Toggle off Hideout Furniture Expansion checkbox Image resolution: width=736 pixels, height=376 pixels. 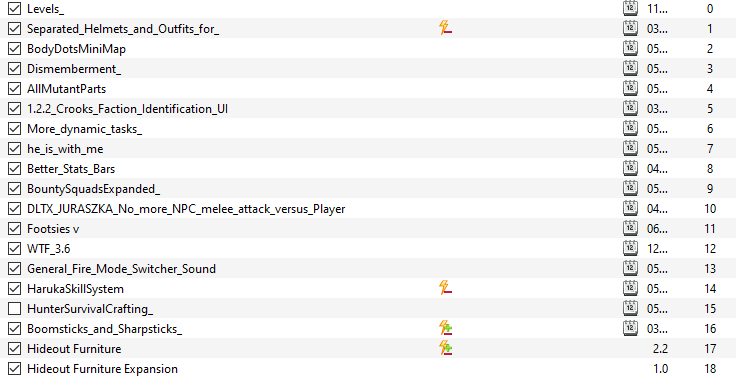point(15,368)
